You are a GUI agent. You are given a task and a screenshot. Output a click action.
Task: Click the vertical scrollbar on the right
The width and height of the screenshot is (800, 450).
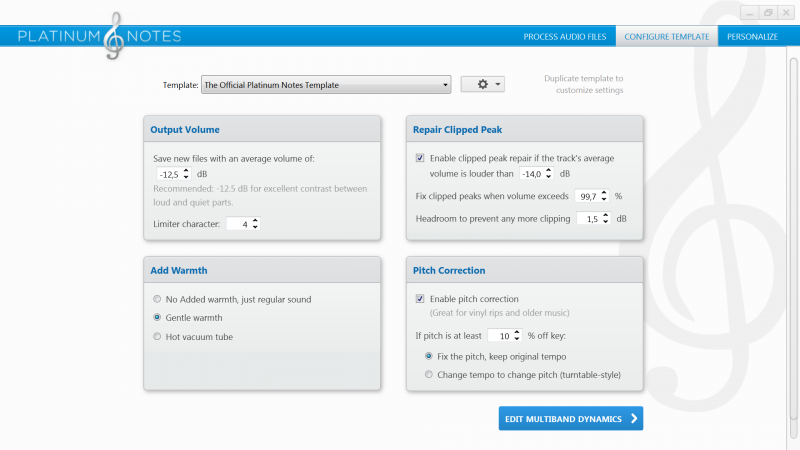click(794, 240)
